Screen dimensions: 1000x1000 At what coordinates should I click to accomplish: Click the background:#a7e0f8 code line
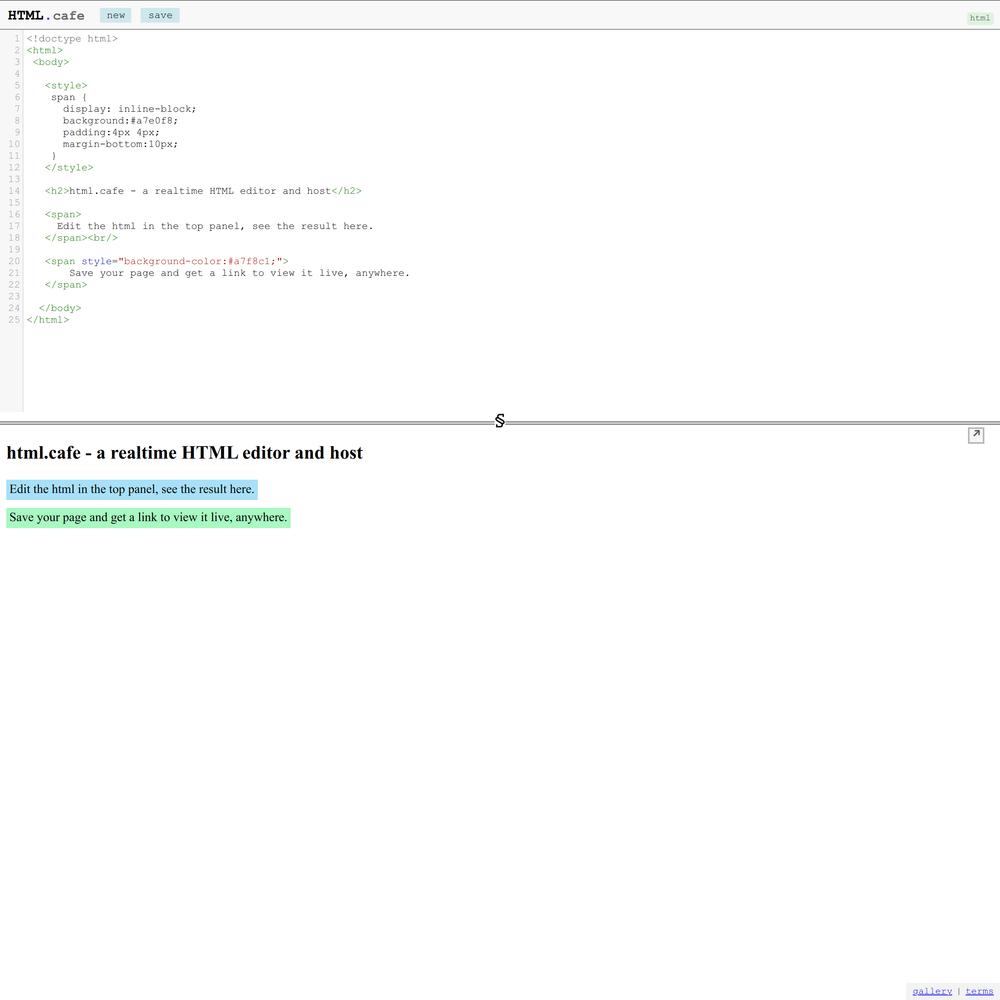tap(121, 121)
